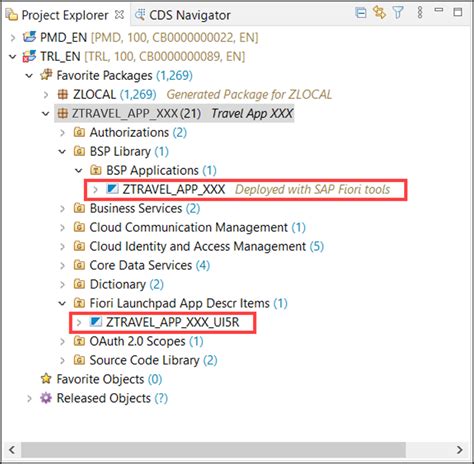Screen dimensions: 474x464
Task: Click Dictionary folder icon
Action: click(x=79, y=284)
